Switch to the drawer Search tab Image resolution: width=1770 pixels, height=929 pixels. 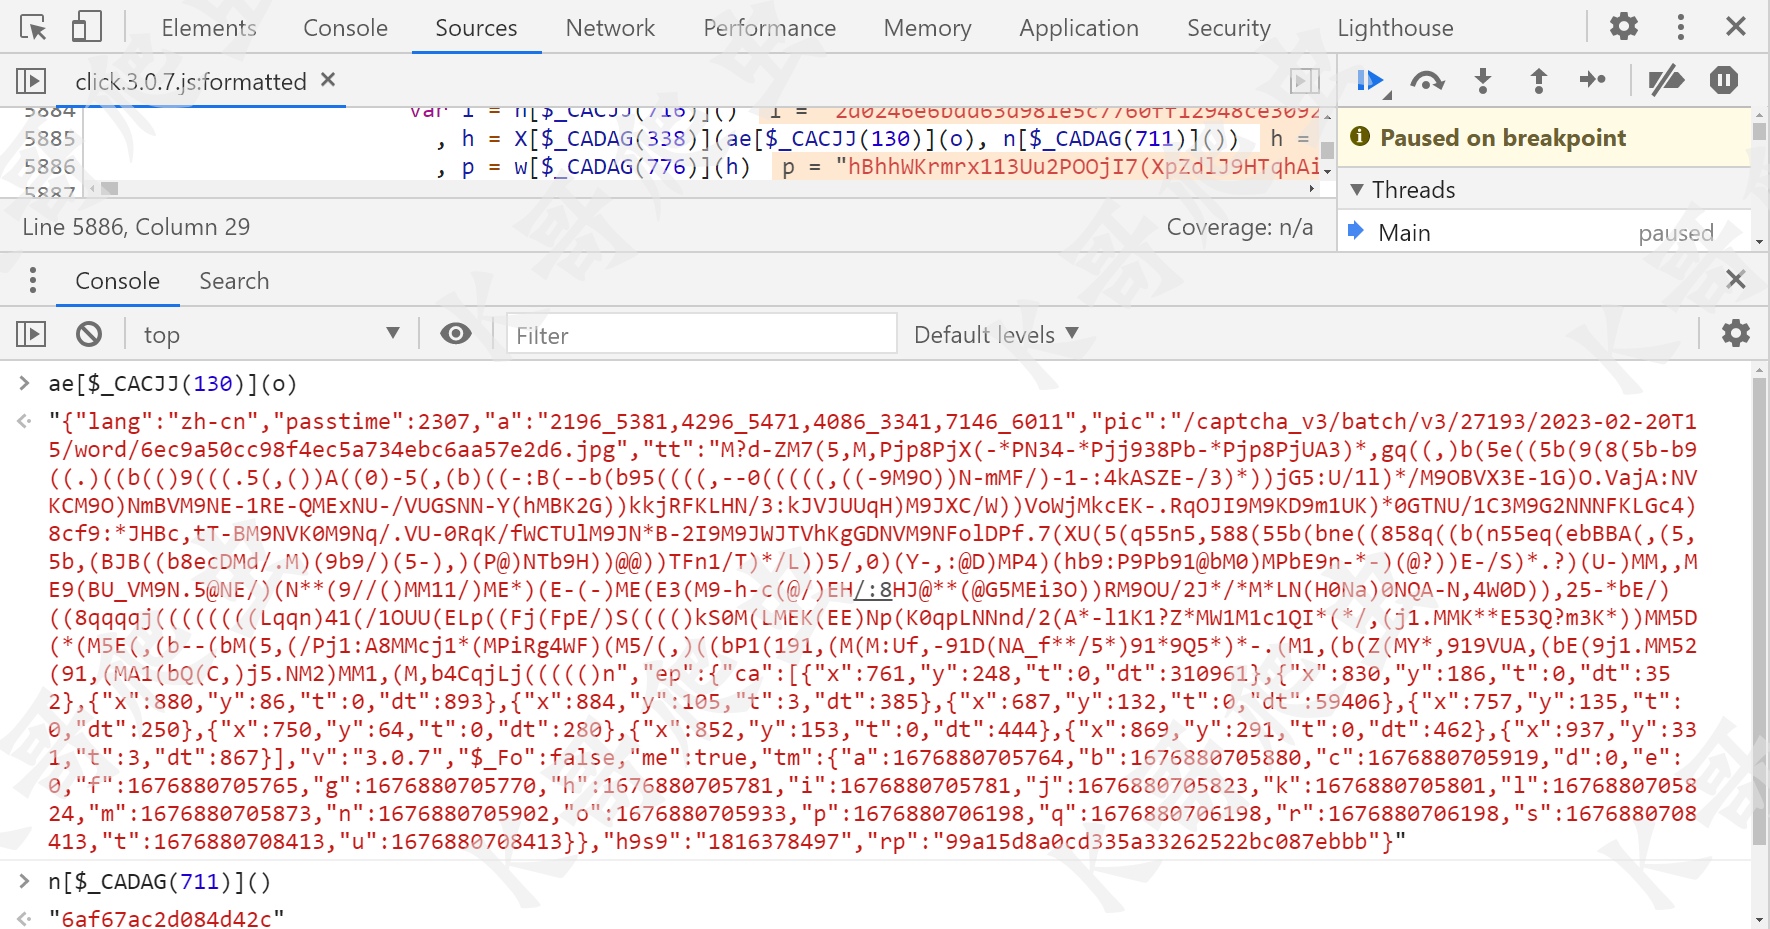coord(234,281)
